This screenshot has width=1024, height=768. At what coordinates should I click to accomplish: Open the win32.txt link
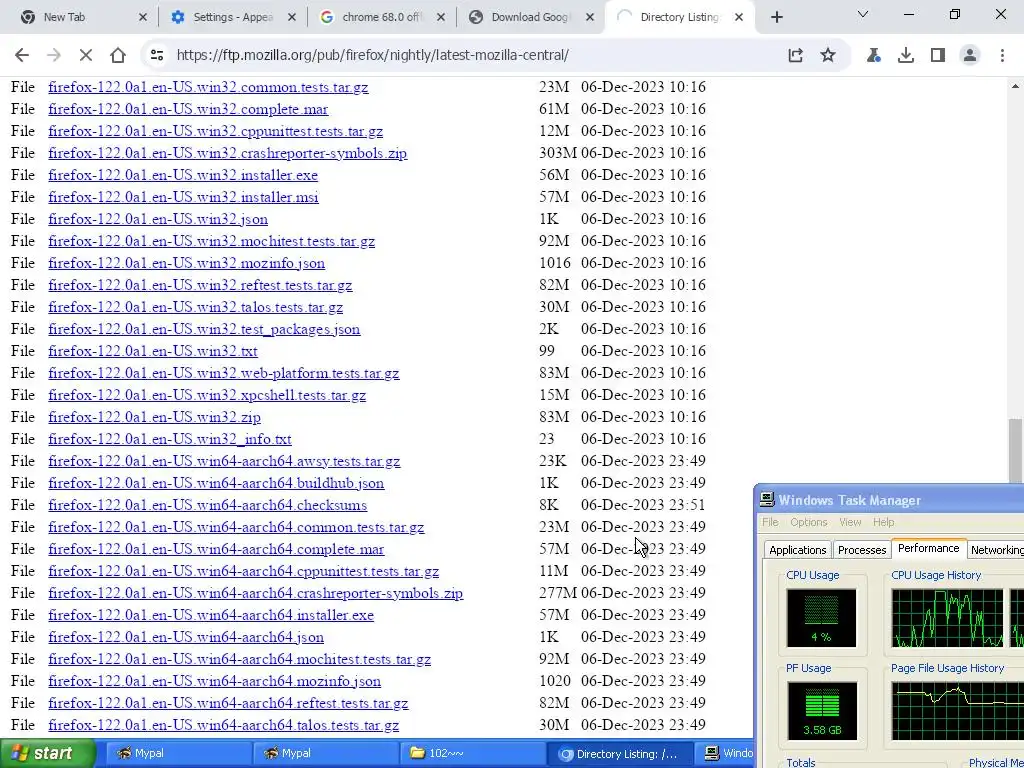(x=153, y=351)
